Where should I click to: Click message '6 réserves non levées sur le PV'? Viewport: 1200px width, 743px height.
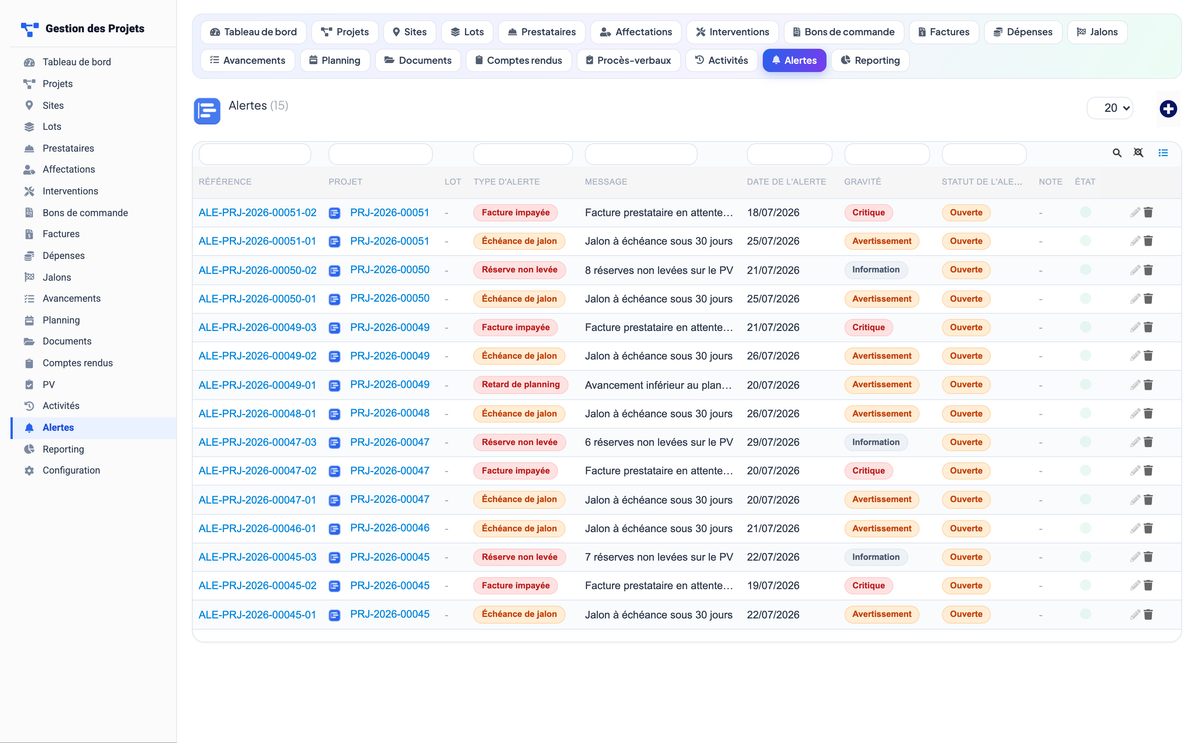(659, 442)
